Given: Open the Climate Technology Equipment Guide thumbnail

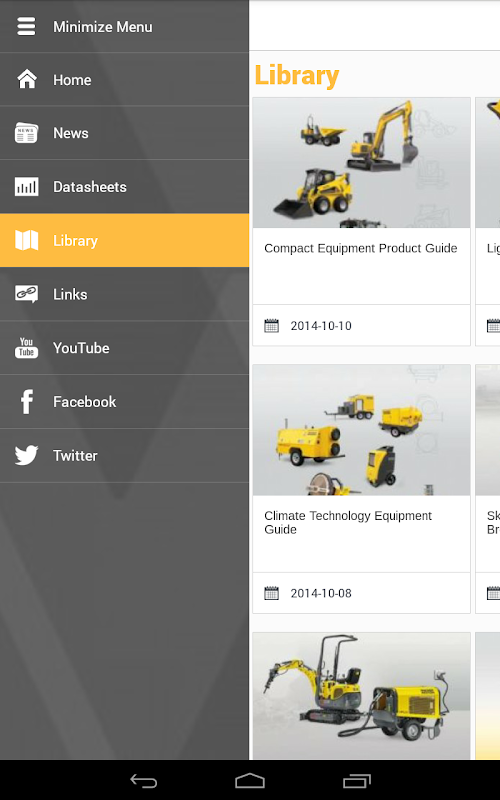Looking at the screenshot, I should click(x=361, y=430).
